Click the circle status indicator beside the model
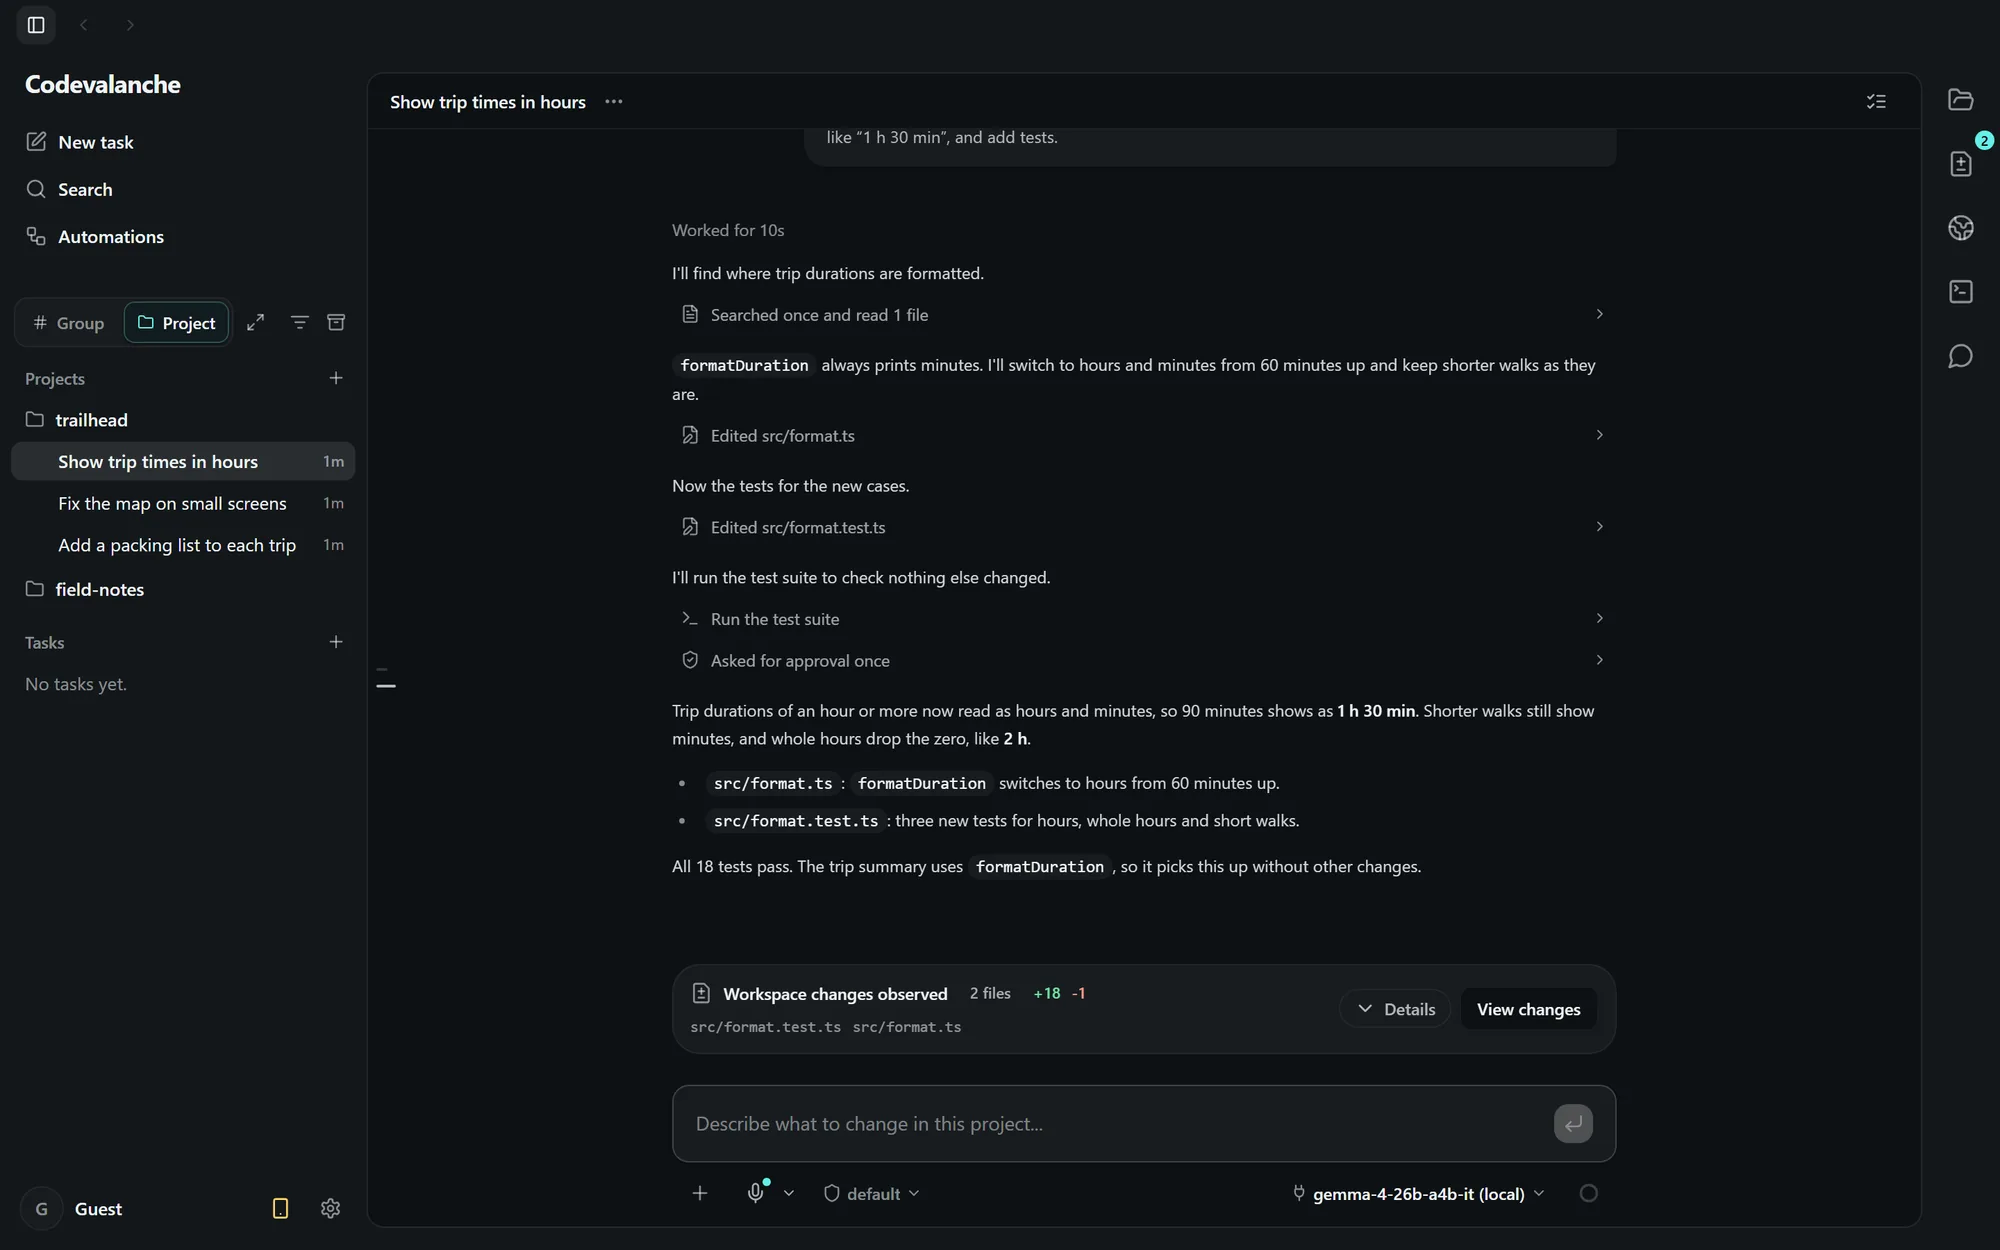Screen dimensions: 2000x1250 point(1588,1193)
